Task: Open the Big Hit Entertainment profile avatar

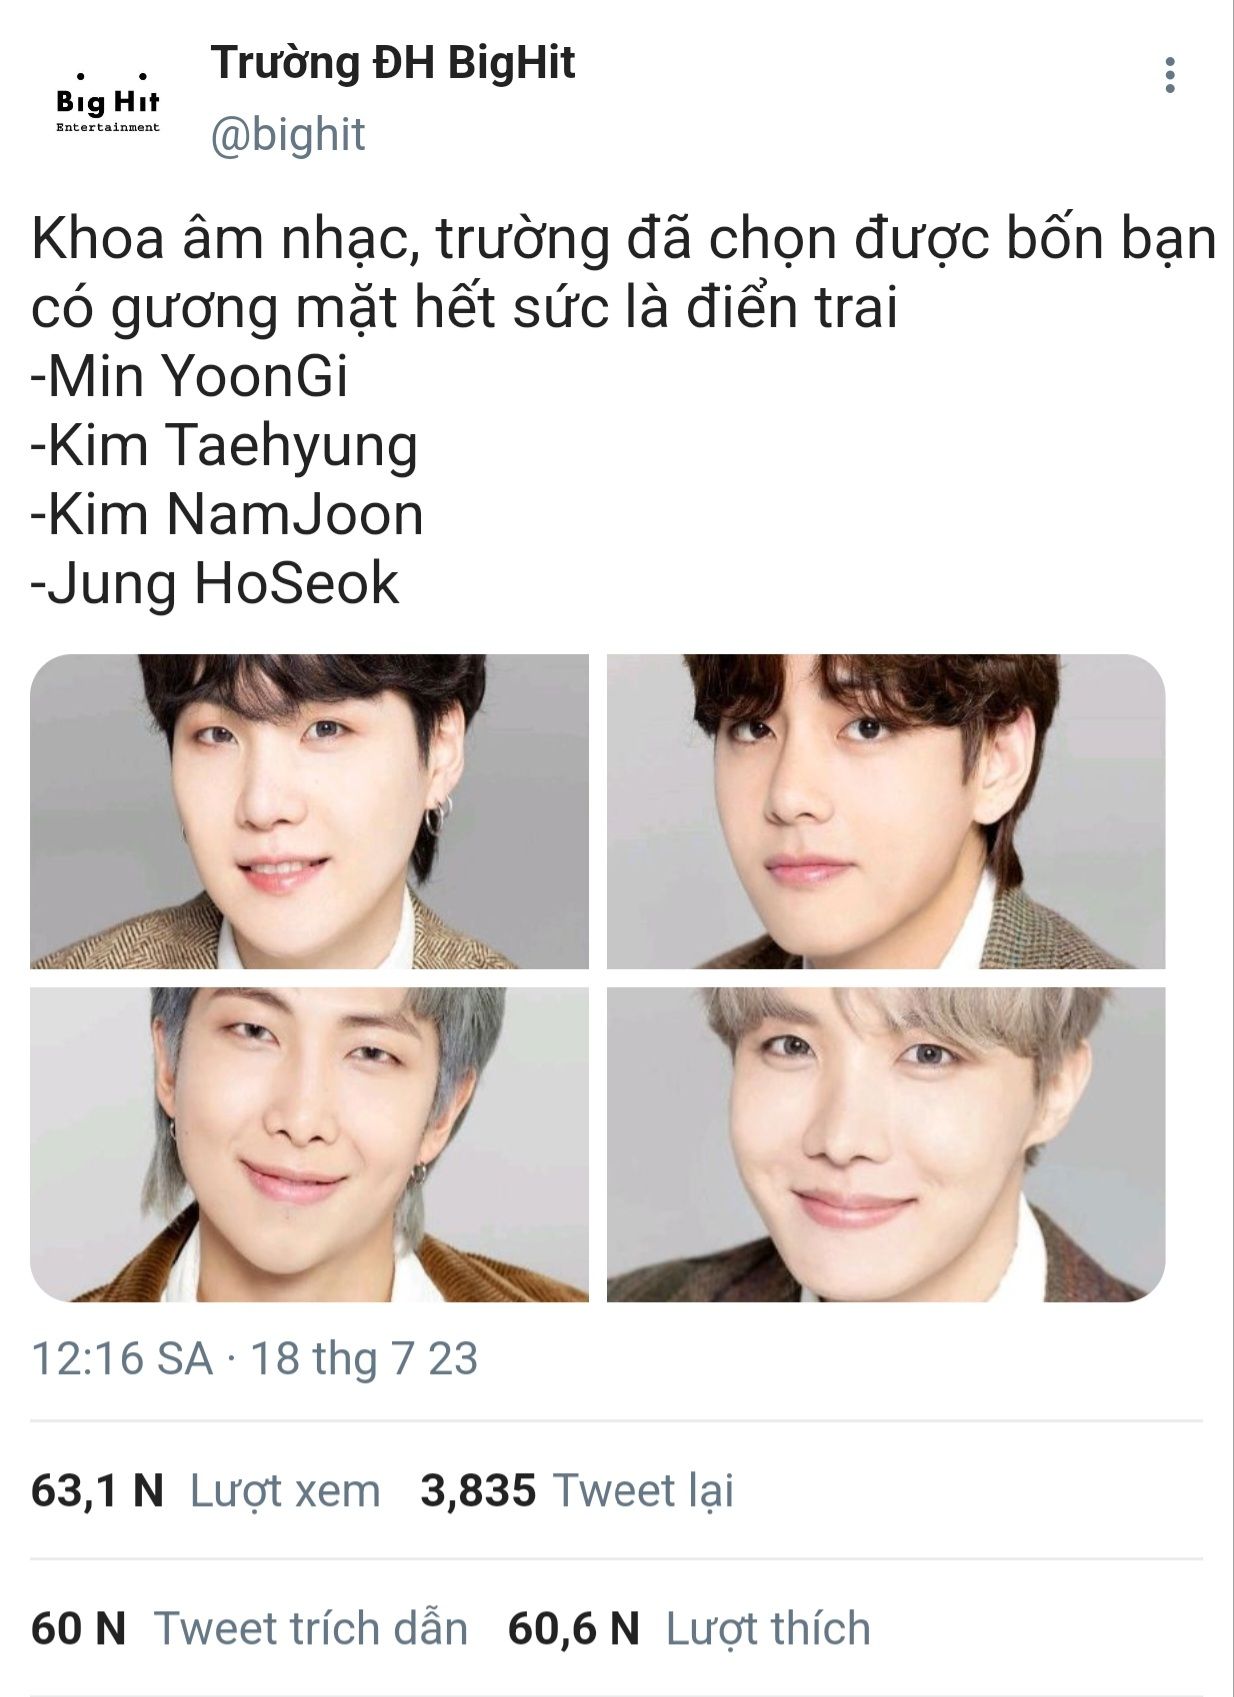Action: tap(108, 101)
